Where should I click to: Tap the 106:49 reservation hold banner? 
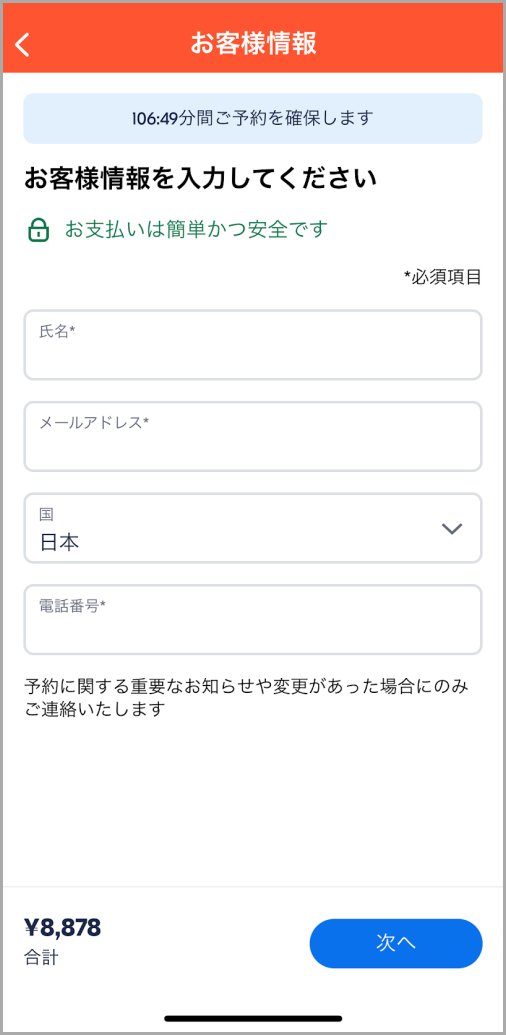tap(253, 118)
